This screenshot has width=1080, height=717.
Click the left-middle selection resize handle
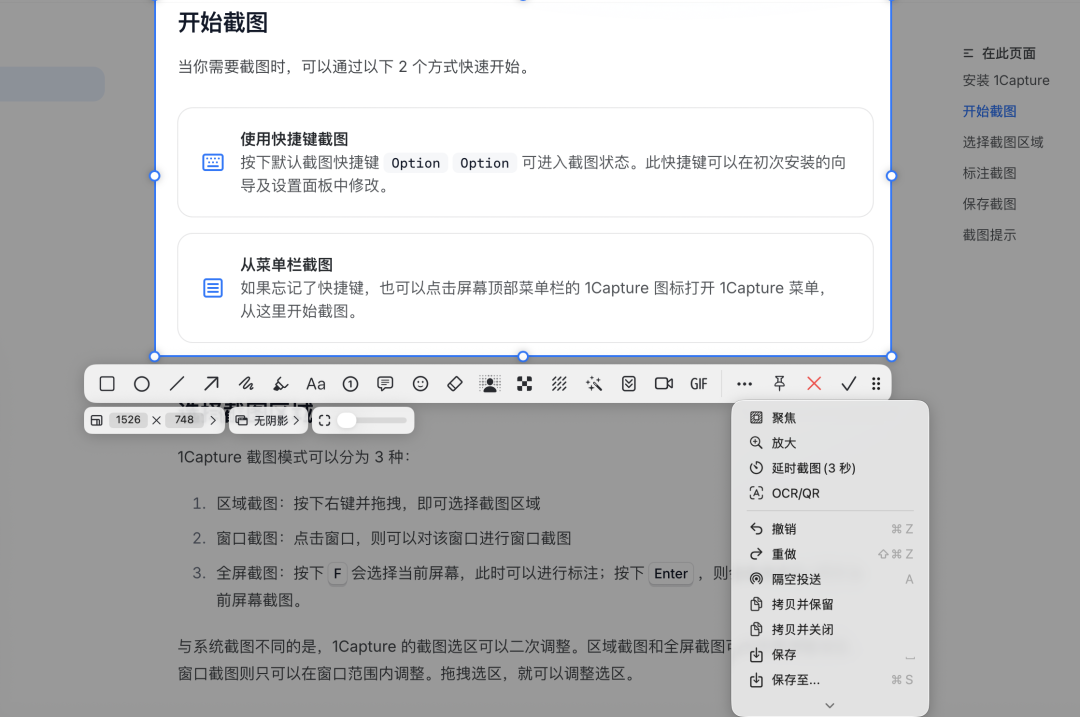point(155,176)
